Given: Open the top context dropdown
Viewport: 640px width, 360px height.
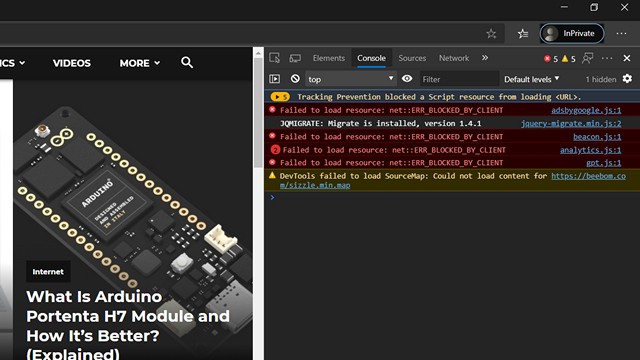Looking at the screenshot, I should point(351,79).
